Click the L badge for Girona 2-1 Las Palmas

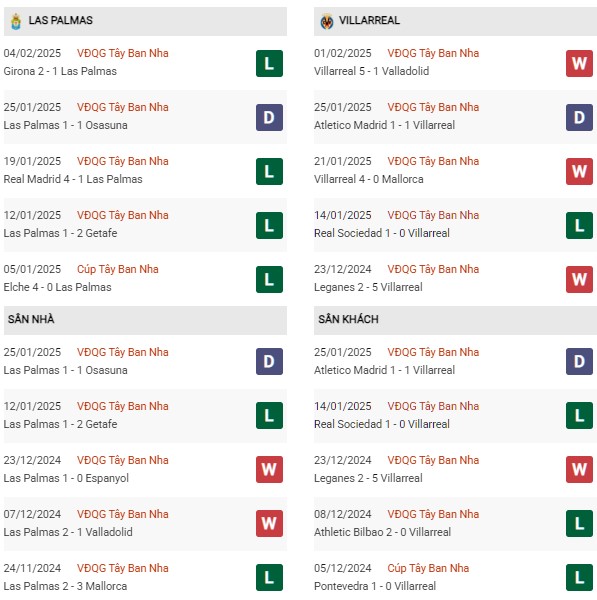tap(269, 64)
